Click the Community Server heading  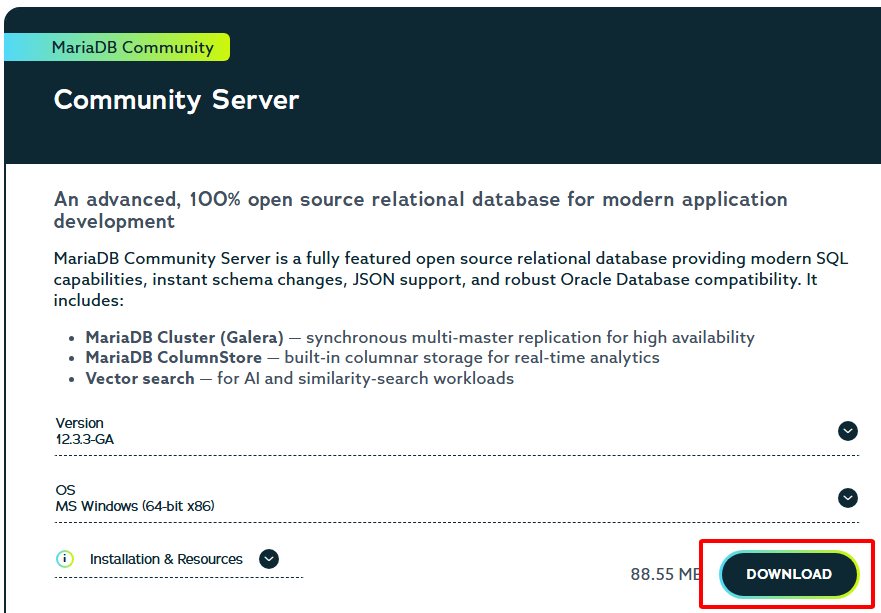click(176, 100)
